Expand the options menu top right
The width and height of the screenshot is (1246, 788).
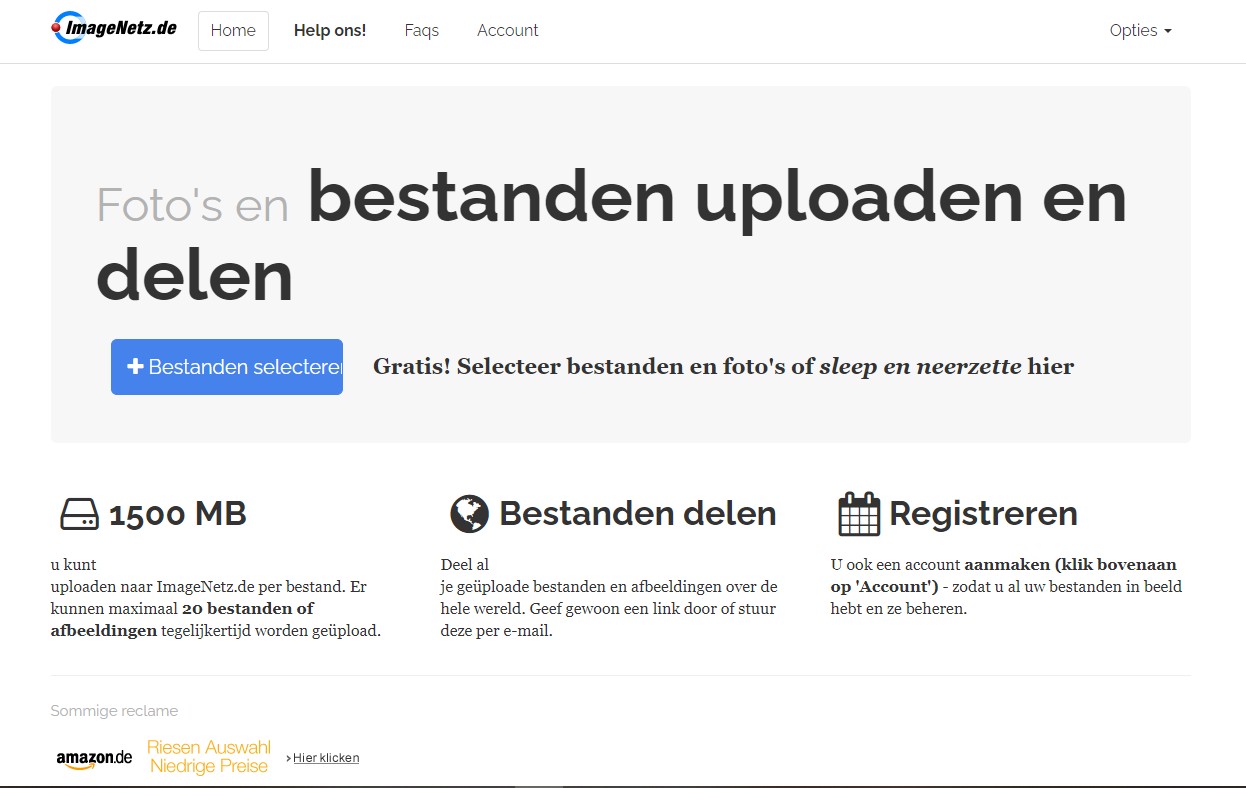(x=1139, y=31)
